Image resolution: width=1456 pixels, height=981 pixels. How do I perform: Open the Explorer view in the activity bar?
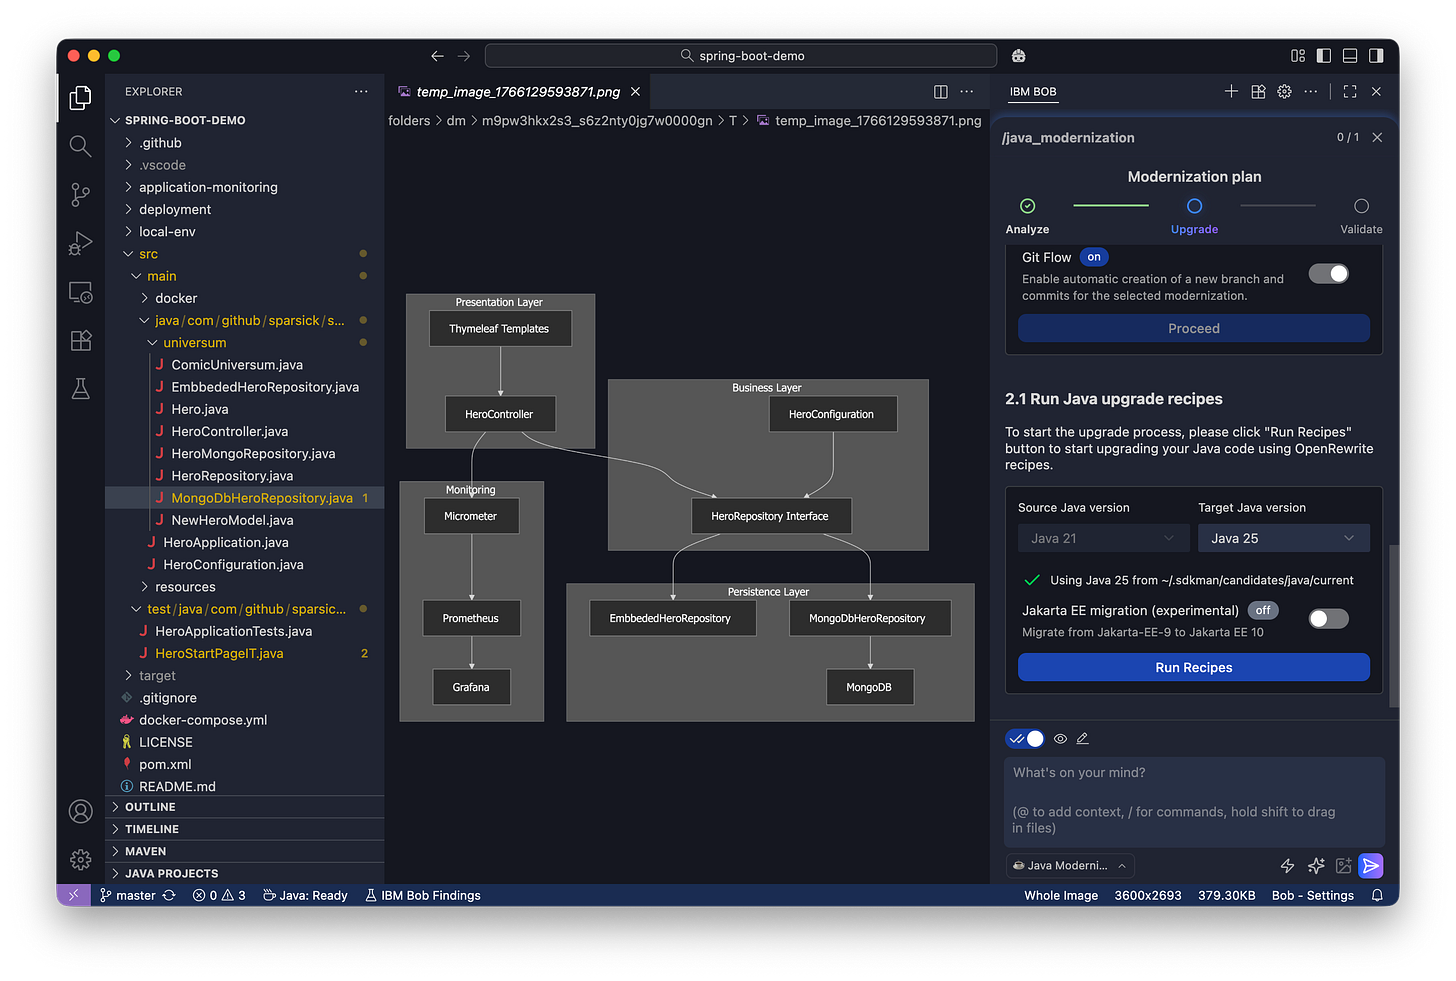tap(81, 98)
